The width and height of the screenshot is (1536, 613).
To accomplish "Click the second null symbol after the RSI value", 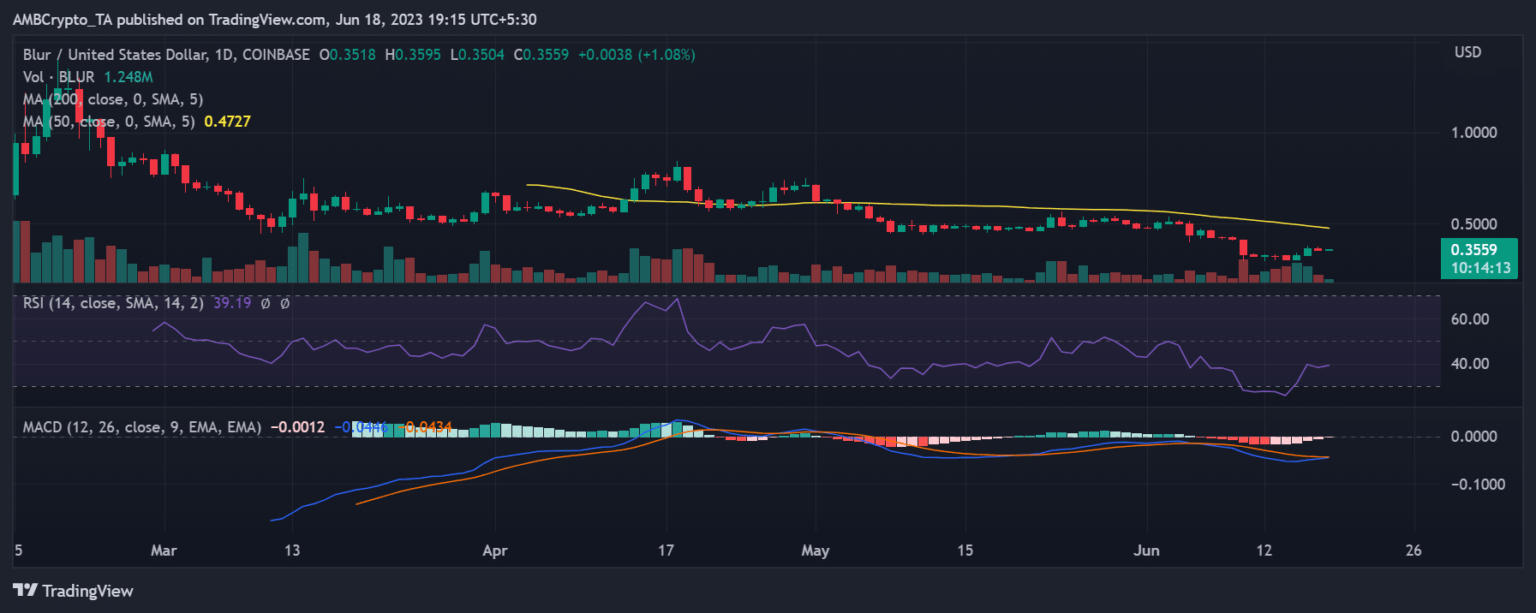I will [285, 302].
